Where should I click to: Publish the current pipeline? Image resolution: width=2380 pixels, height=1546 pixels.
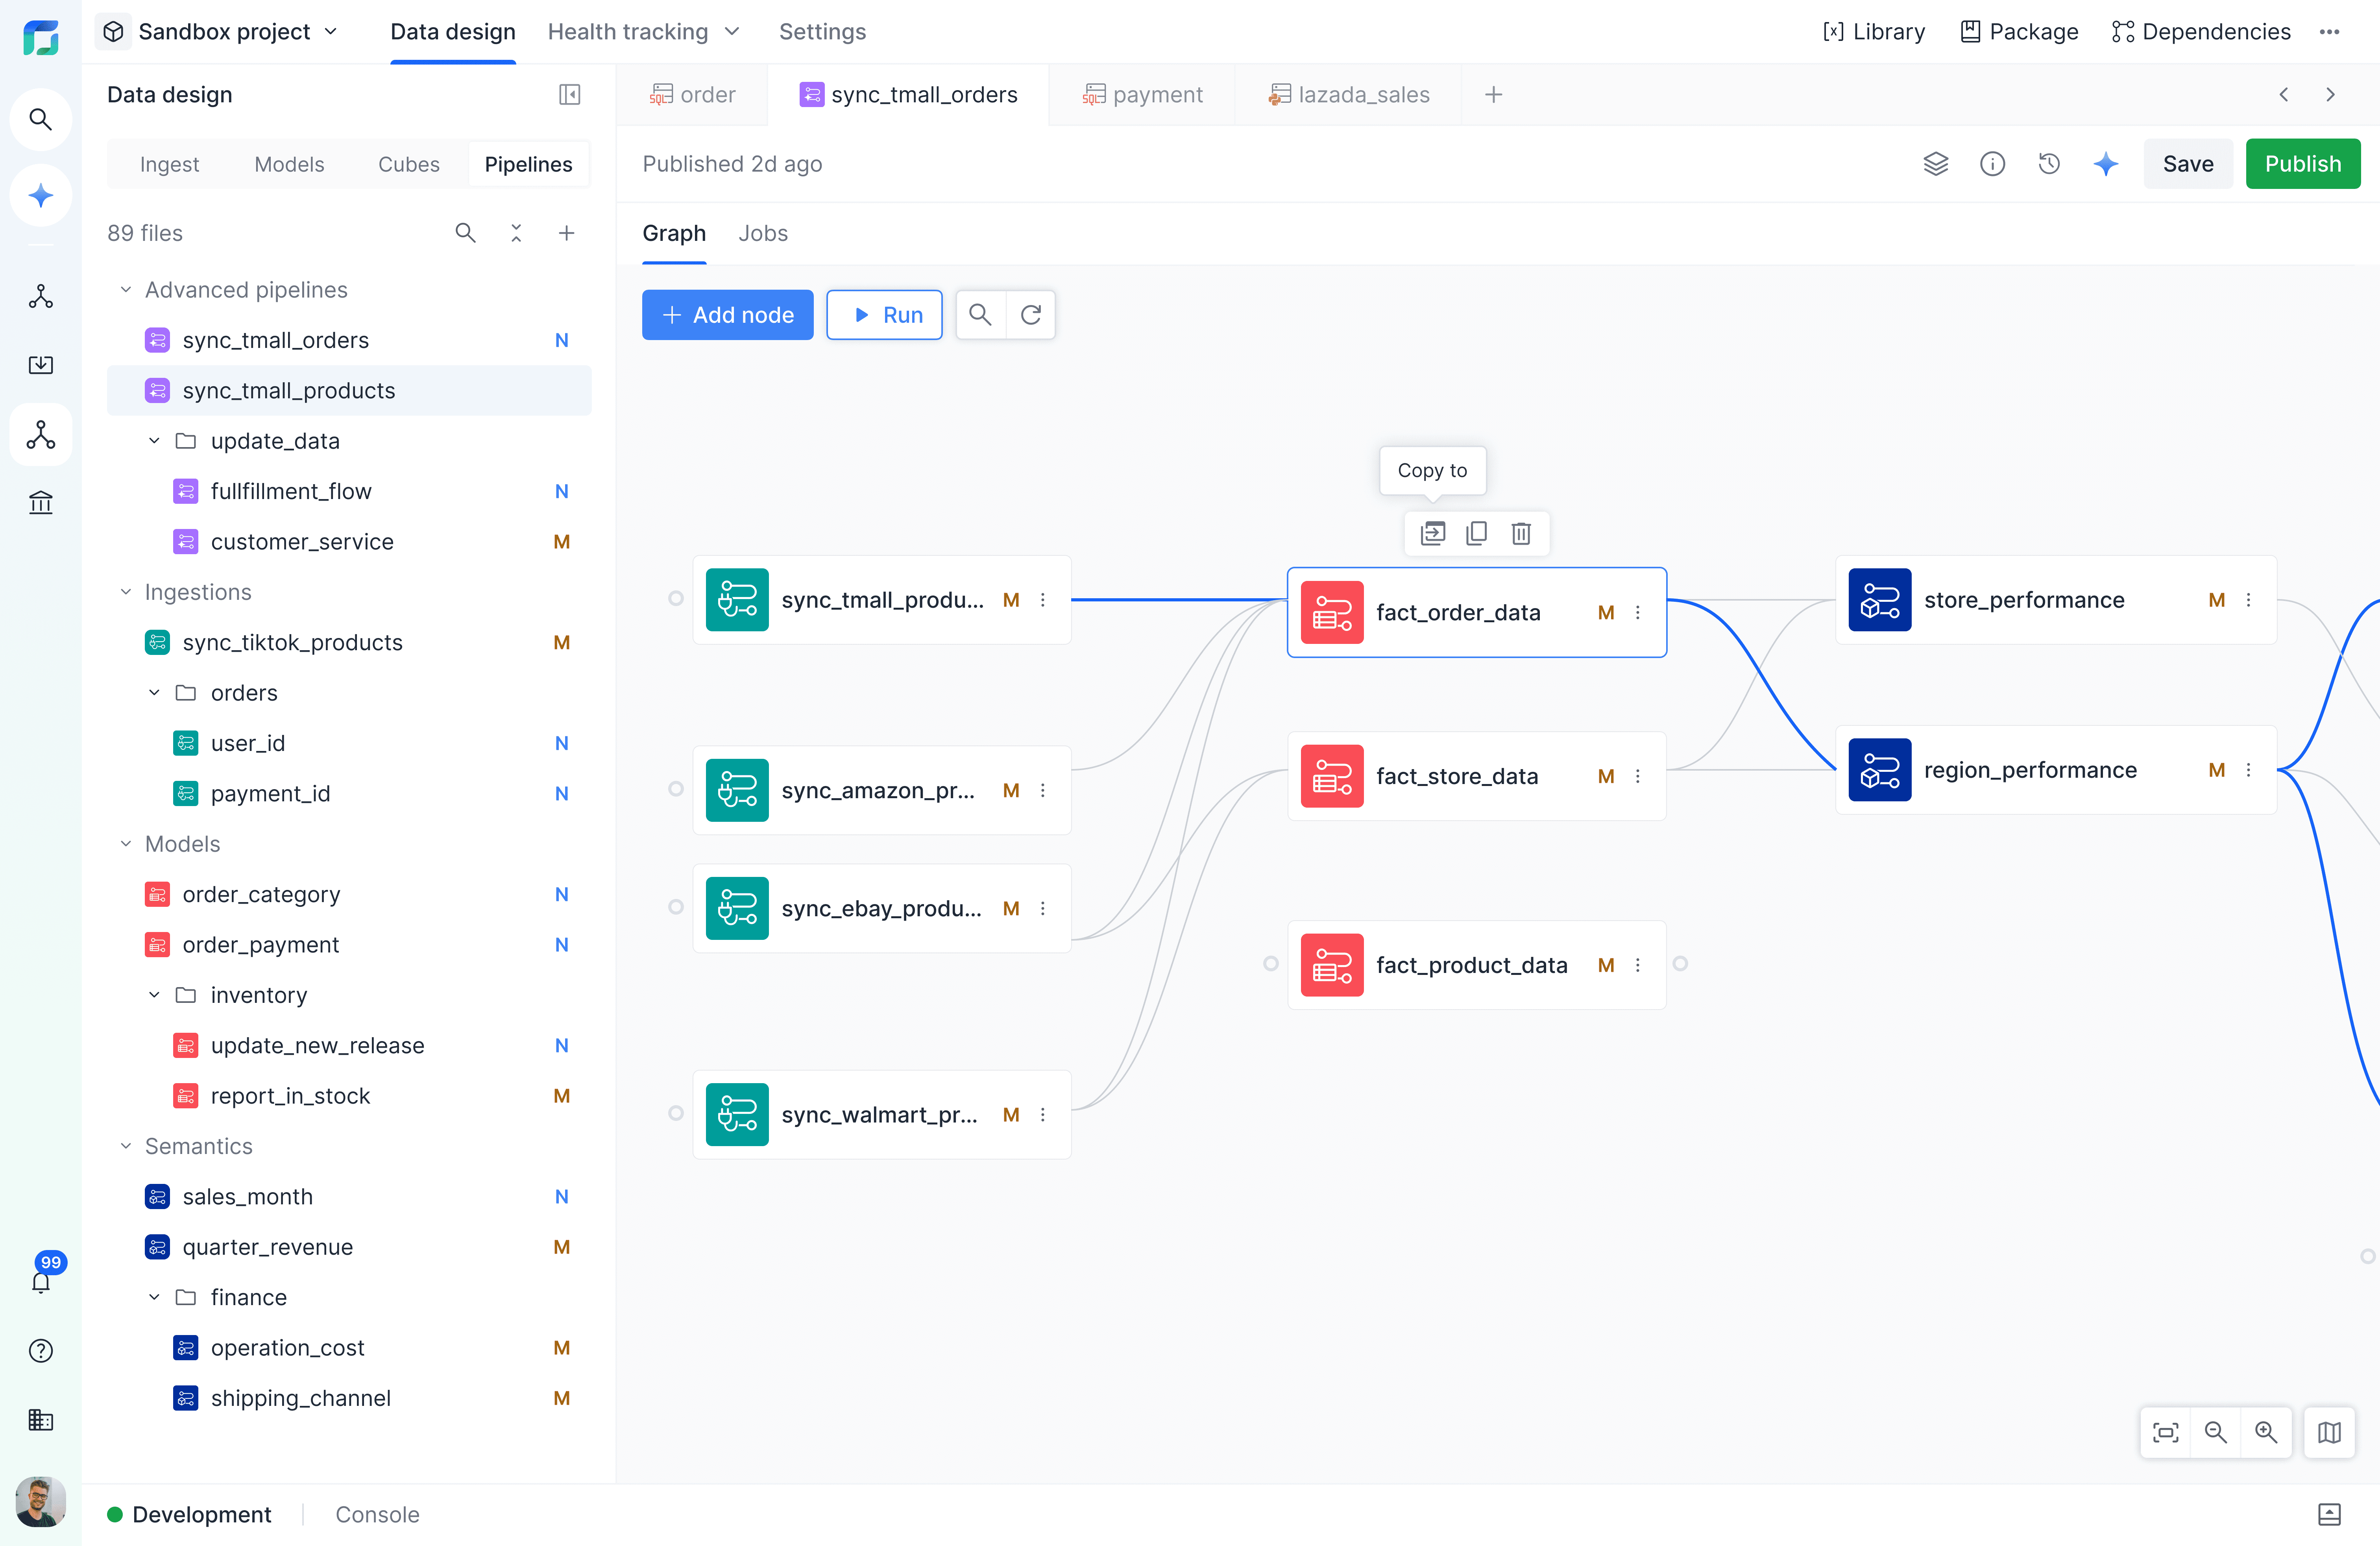point(2302,163)
